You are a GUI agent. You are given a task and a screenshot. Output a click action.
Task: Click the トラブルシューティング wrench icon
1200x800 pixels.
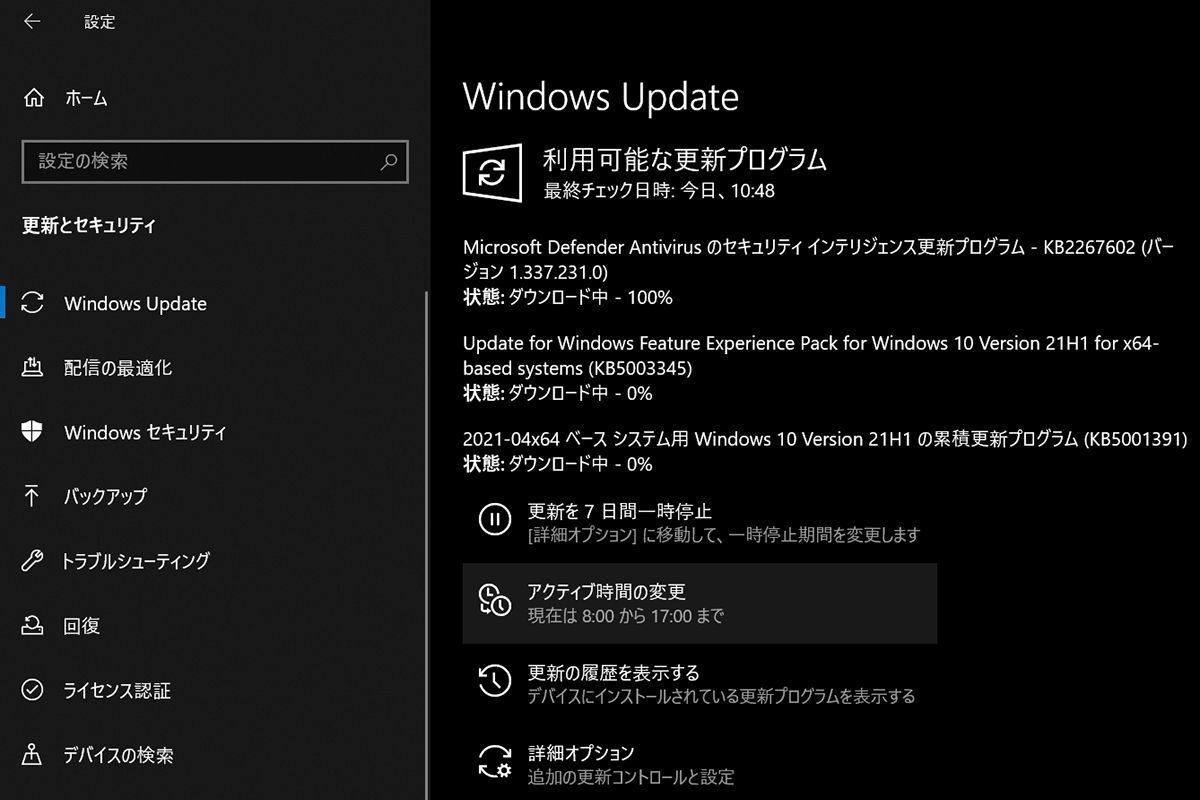tap(33, 561)
